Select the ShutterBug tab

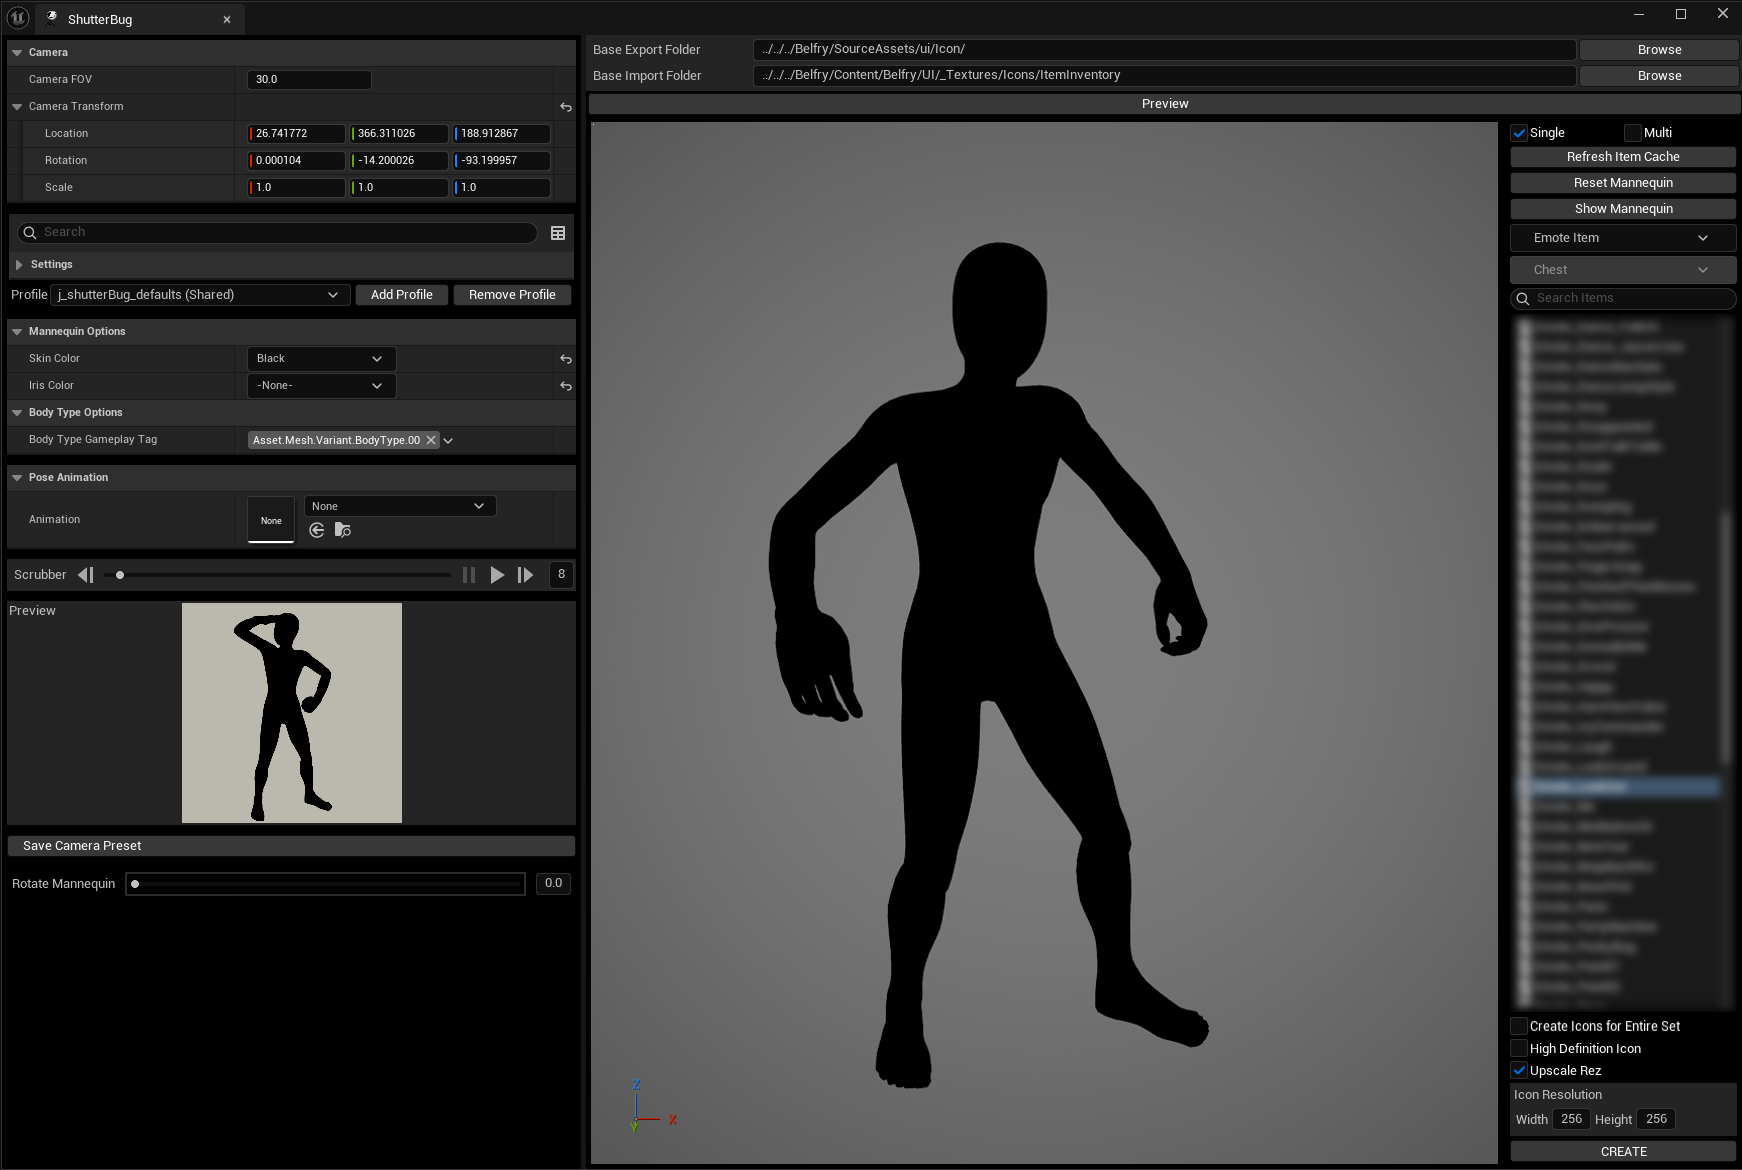100,19
